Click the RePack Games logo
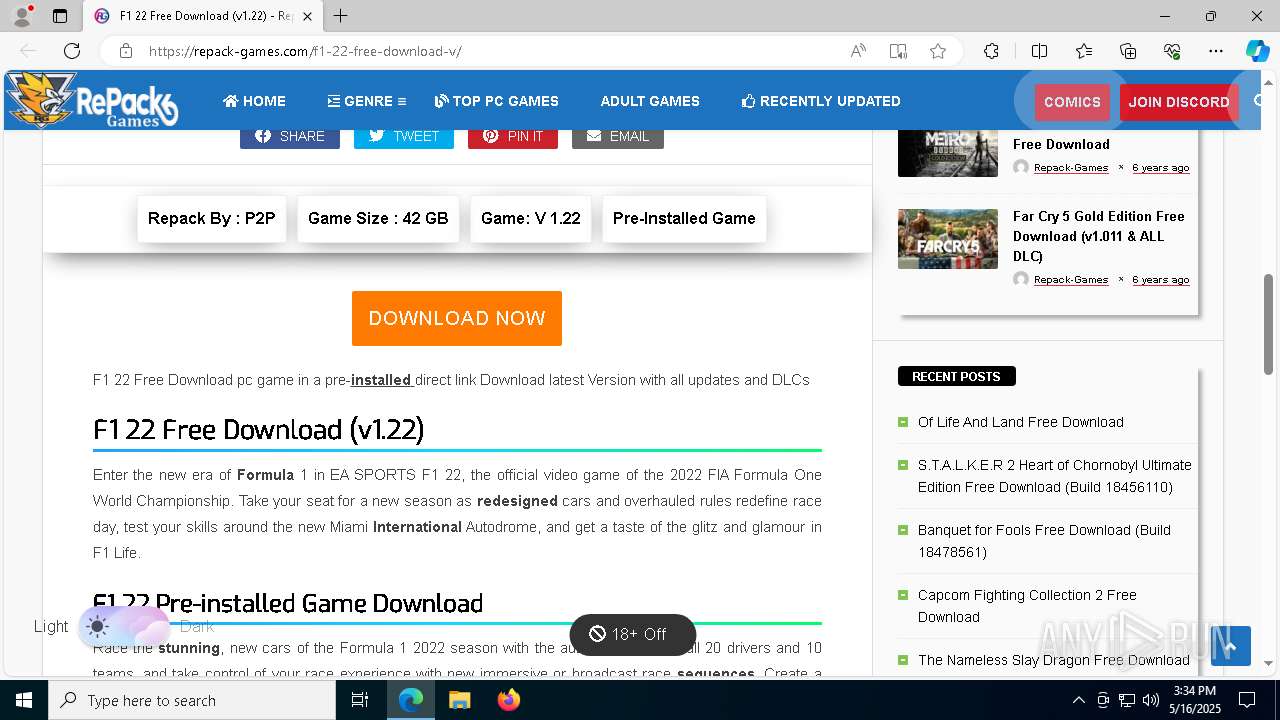 pyautogui.click(x=92, y=100)
